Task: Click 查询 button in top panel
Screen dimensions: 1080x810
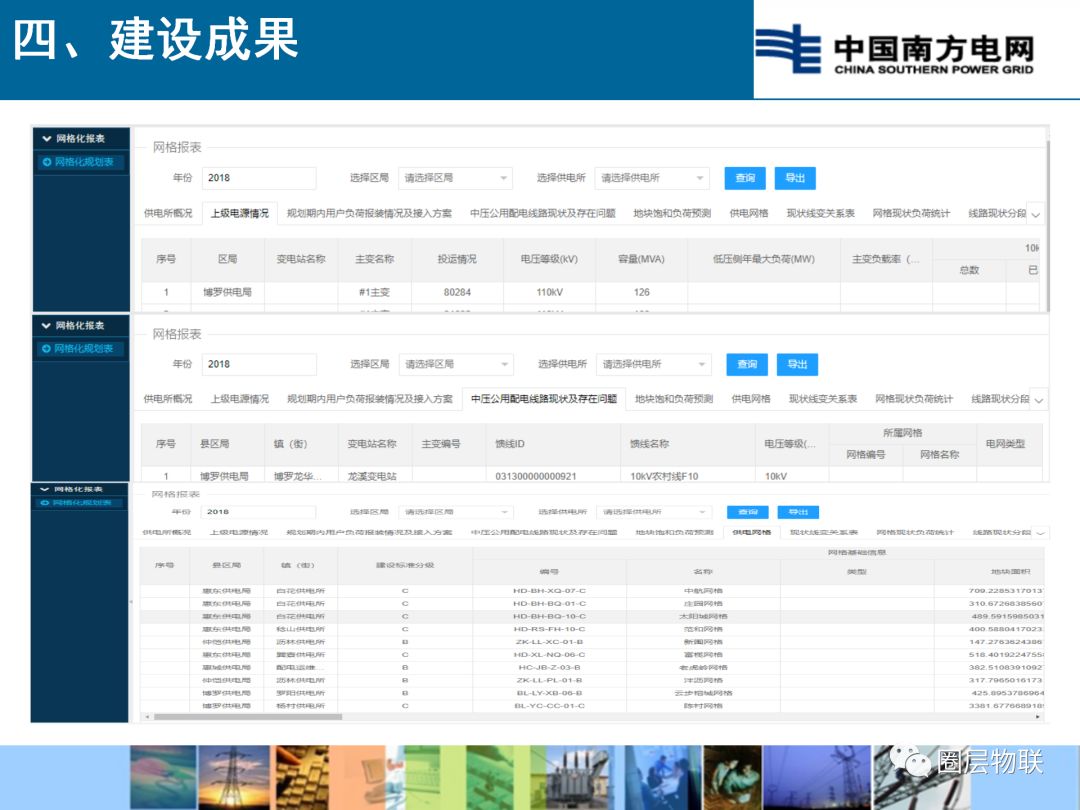Action: tap(745, 178)
